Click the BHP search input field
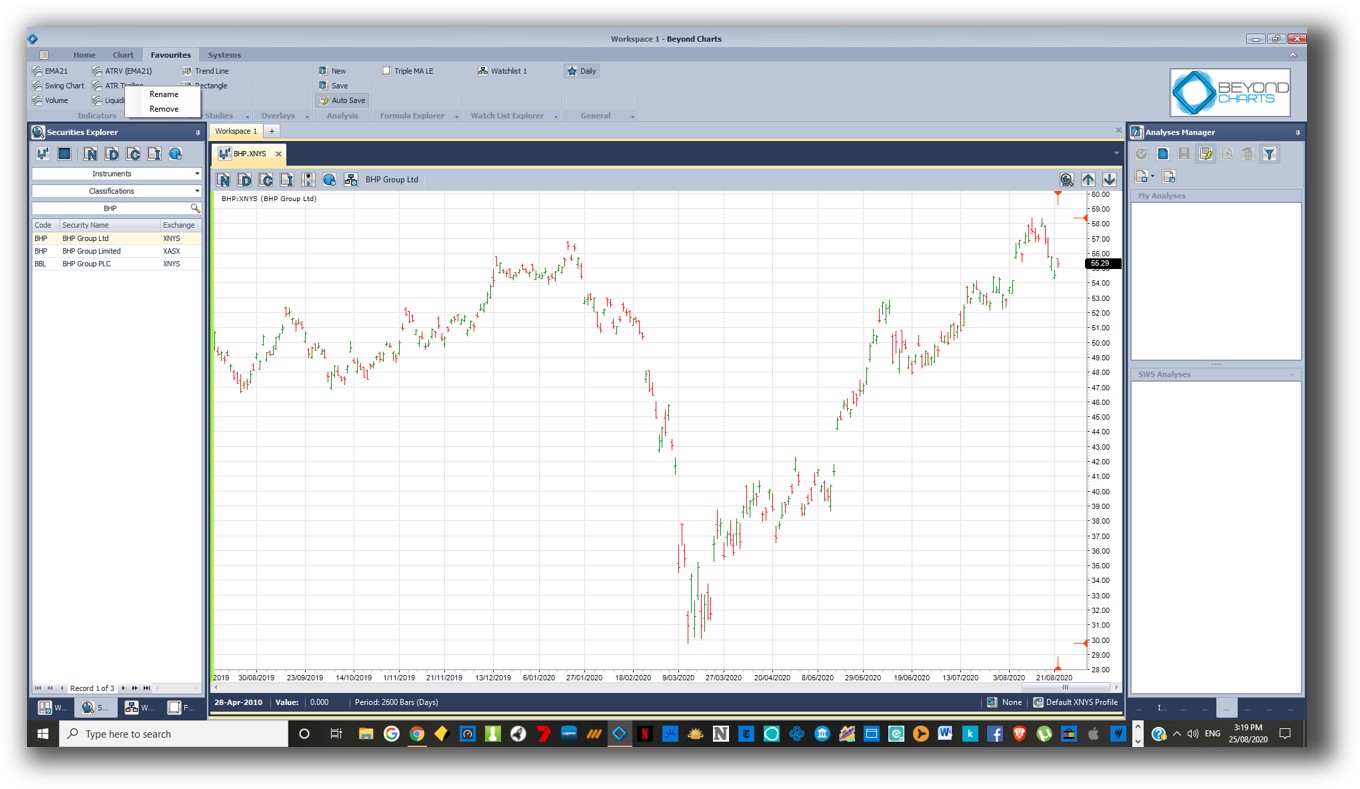Screen dimensions: 1360x789 click(x=110, y=208)
